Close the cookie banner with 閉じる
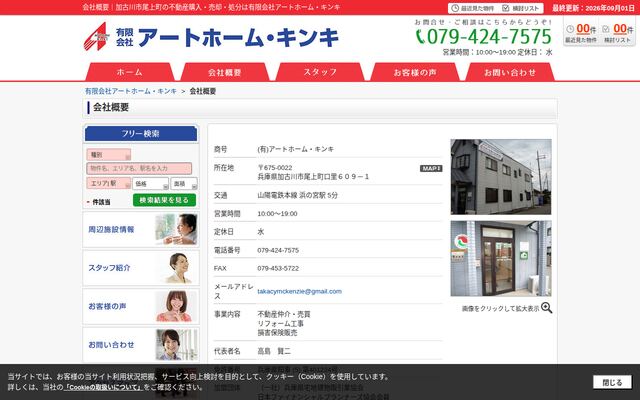Screen dimensions: 640x400 612,382
